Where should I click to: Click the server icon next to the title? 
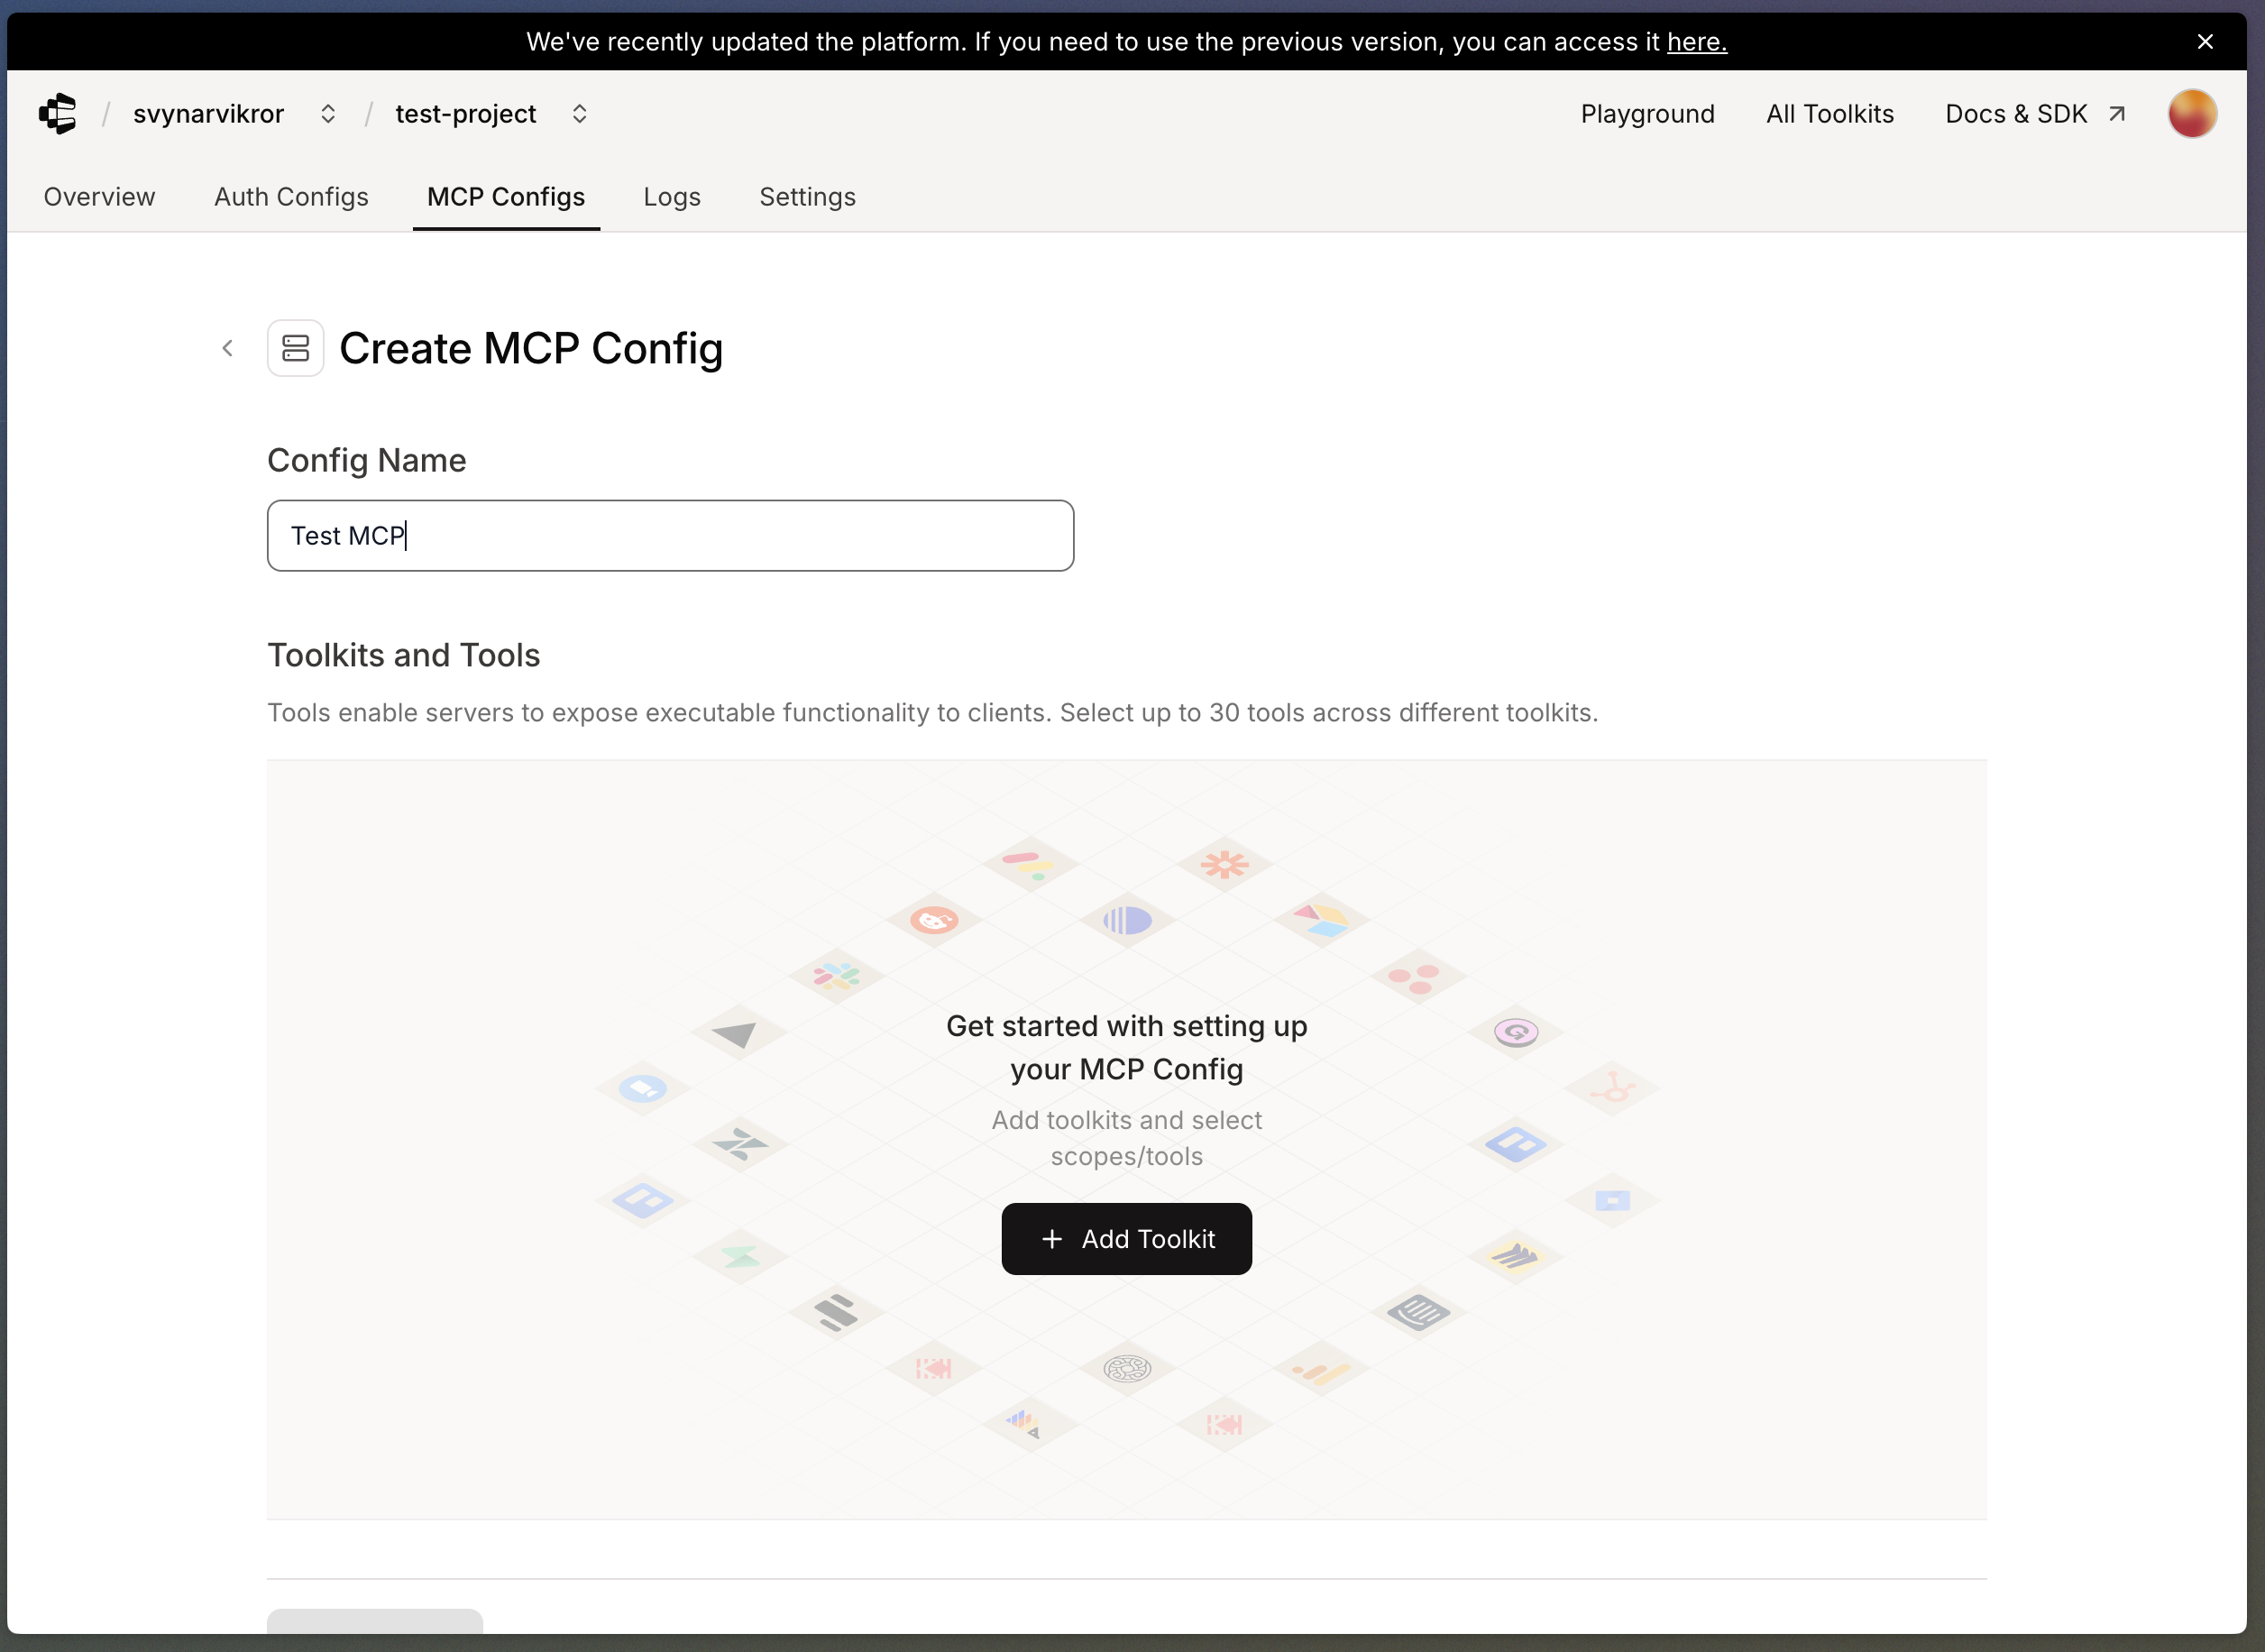[295, 348]
